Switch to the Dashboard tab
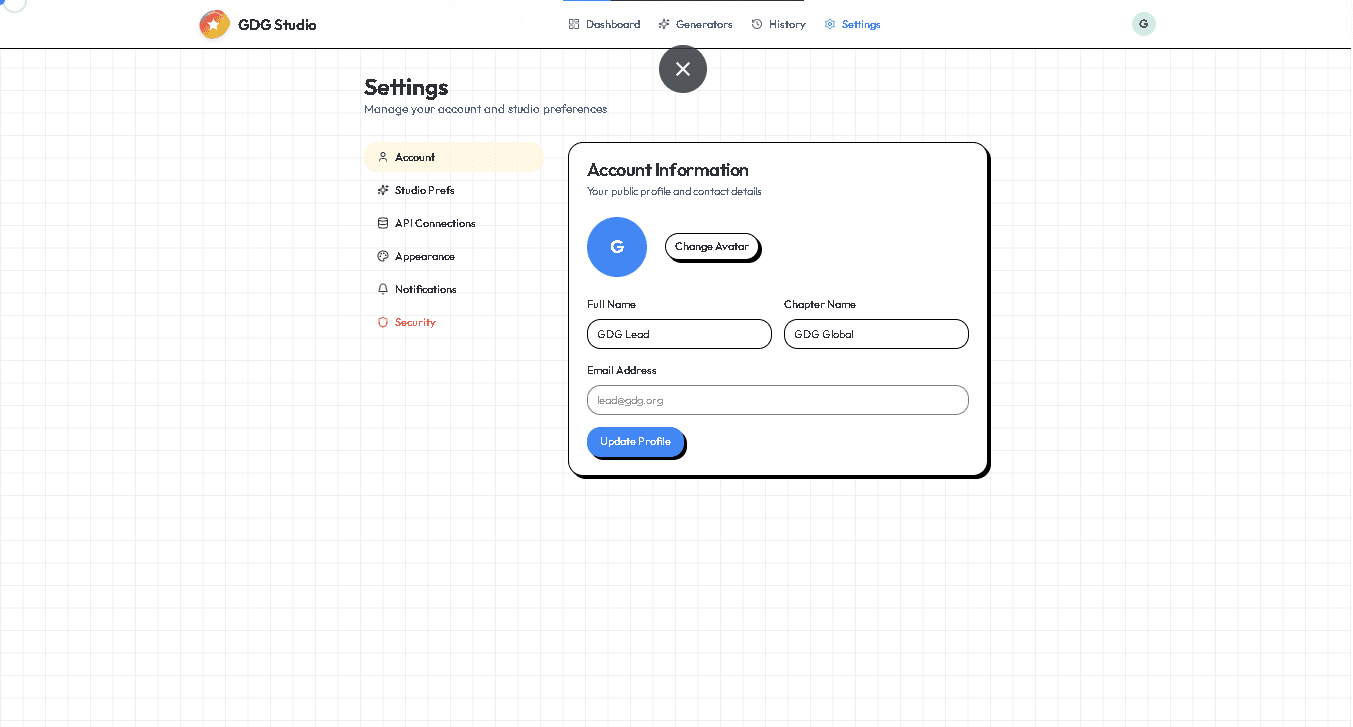This screenshot has height=727, width=1353. point(604,23)
